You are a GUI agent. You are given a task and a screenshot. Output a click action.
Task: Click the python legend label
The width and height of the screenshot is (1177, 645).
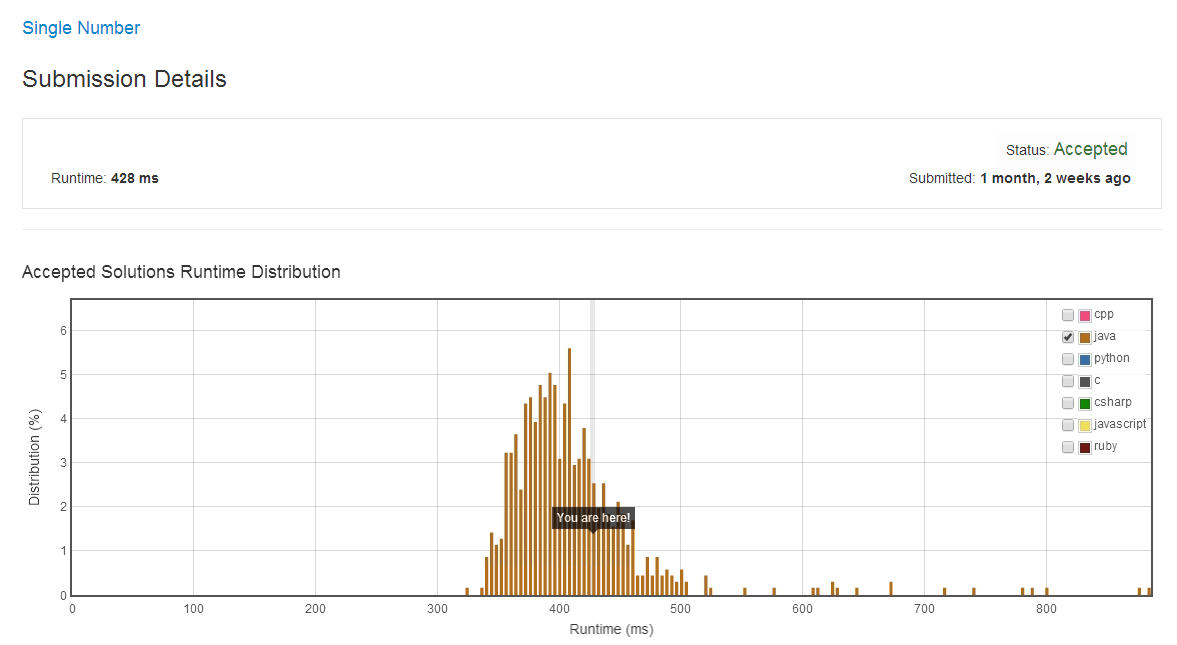(1112, 358)
